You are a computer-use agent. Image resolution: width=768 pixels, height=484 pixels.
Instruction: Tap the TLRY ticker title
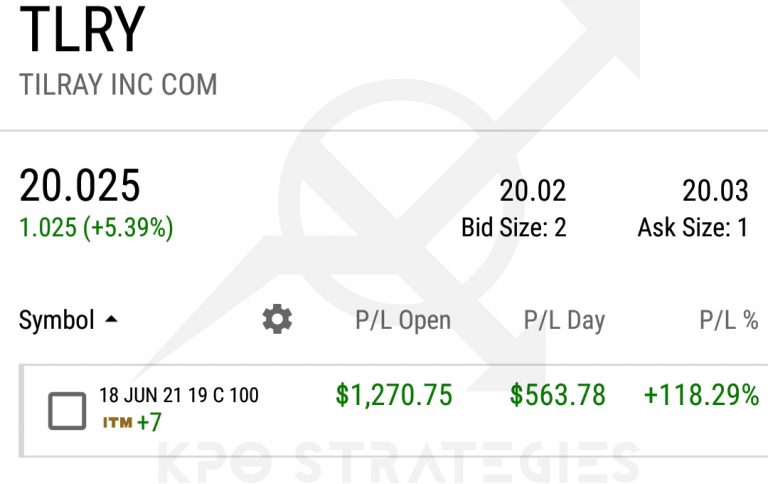(82, 31)
